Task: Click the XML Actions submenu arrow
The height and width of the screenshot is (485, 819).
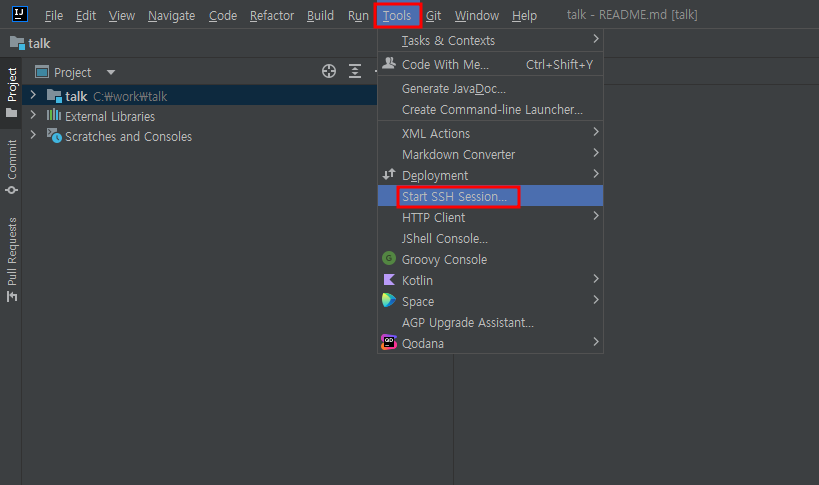Action: click(x=595, y=132)
